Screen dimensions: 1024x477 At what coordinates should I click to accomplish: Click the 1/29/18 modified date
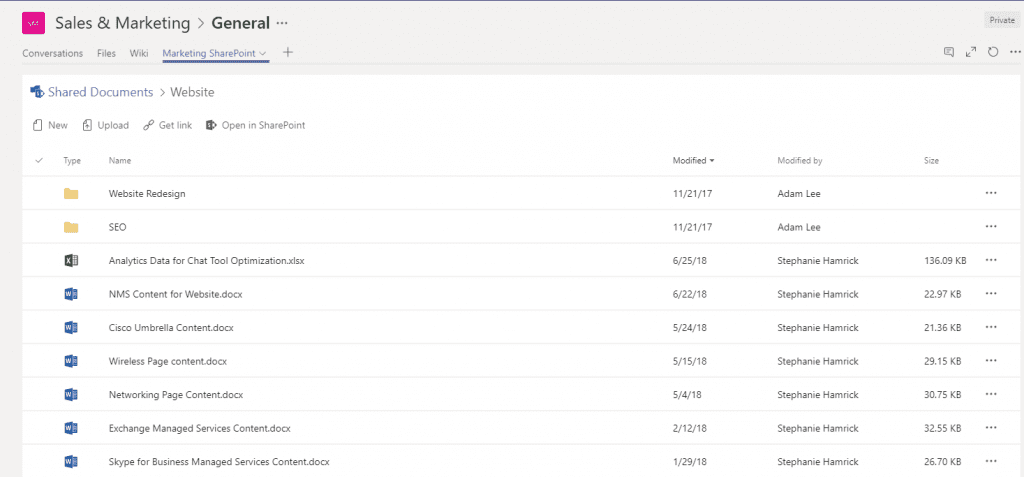(x=690, y=462)
